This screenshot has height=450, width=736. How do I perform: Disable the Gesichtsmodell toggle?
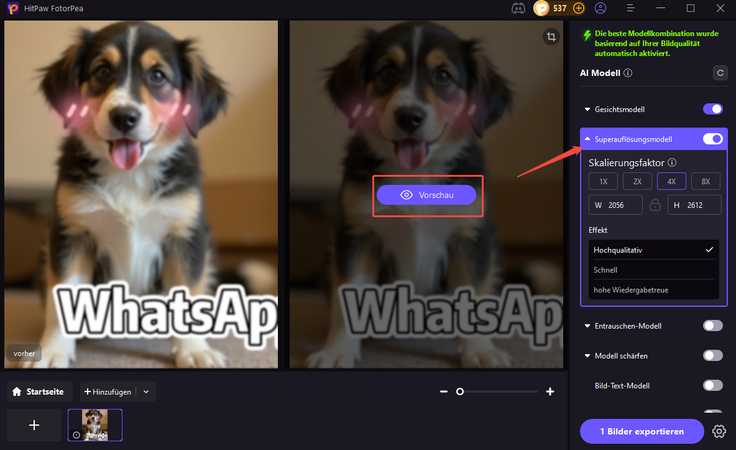click(713, 109)
